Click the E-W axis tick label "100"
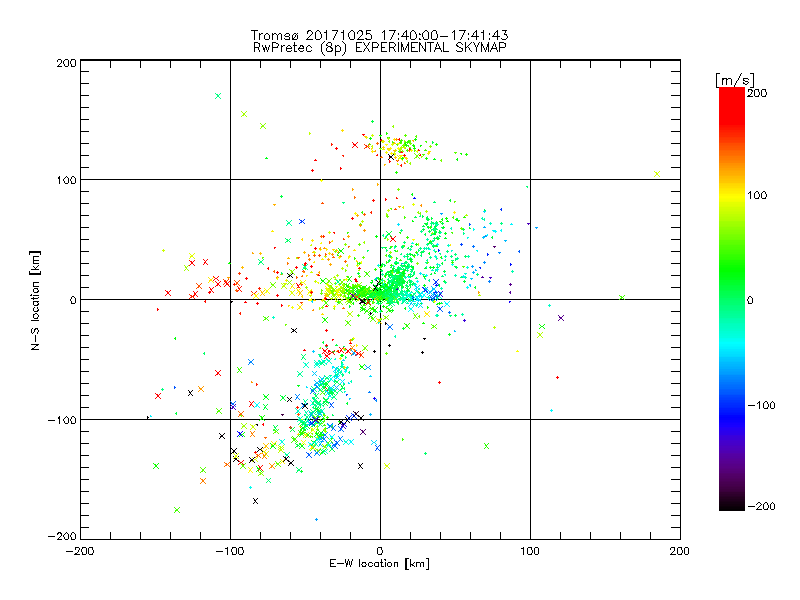This screenshot has width=800, height=600. tap(530, 551)
